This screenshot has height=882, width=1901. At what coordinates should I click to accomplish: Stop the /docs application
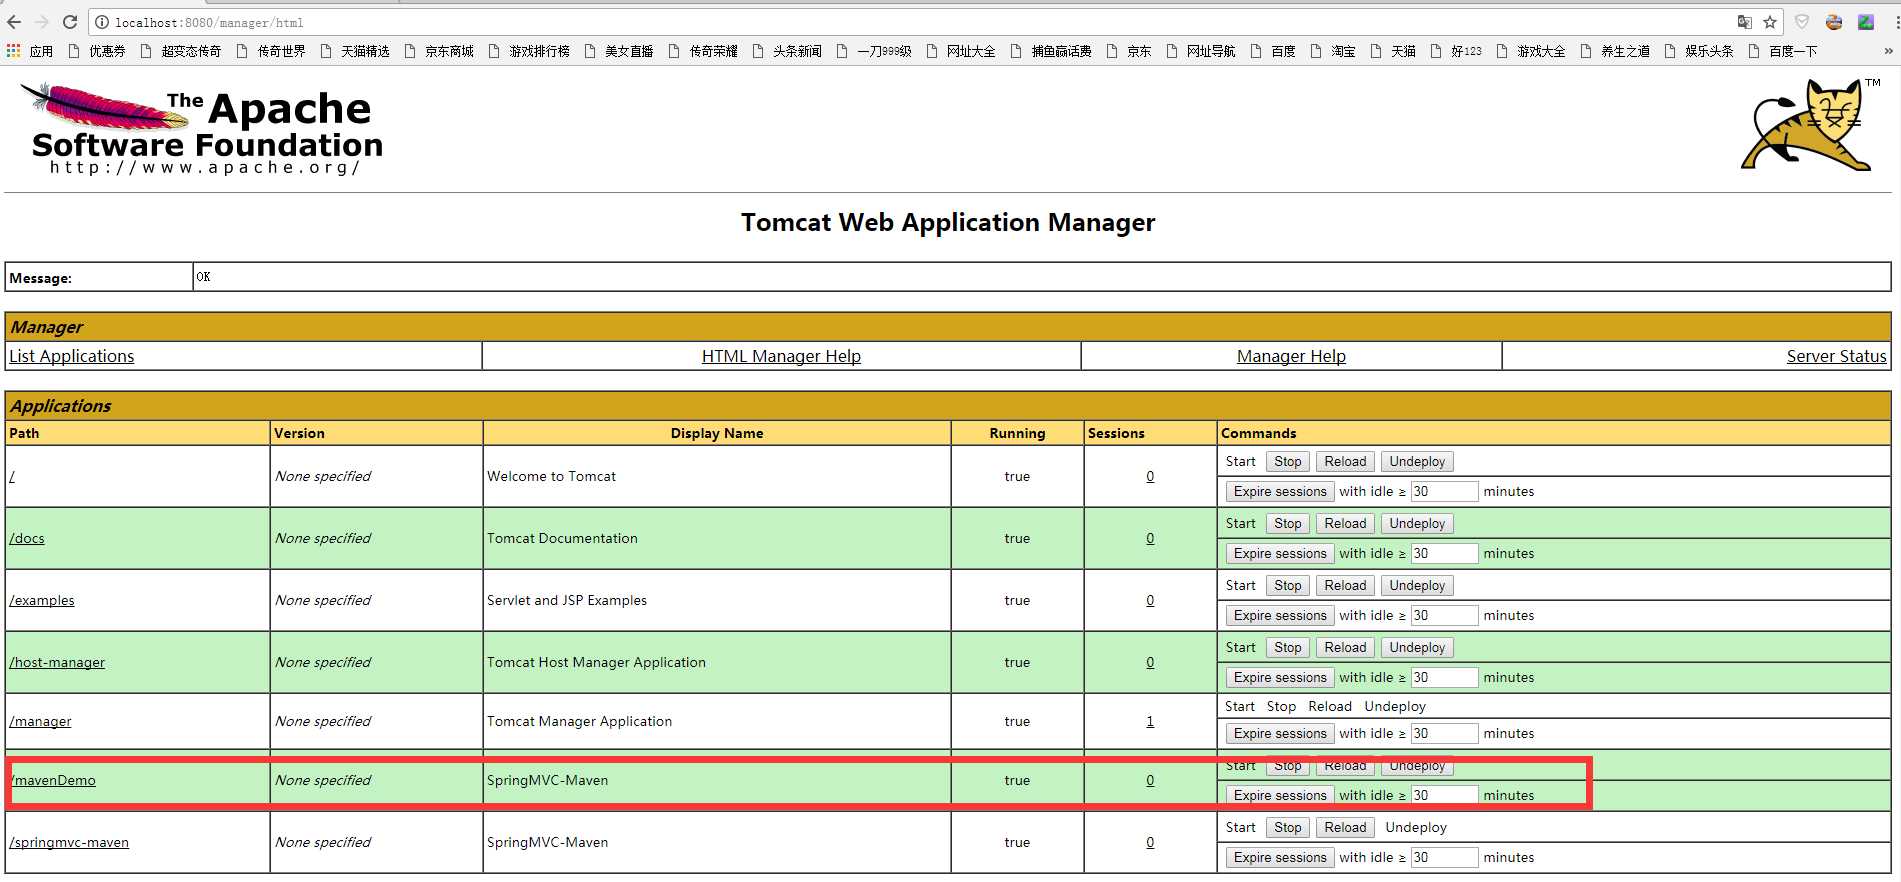(x=1288, y=523)
